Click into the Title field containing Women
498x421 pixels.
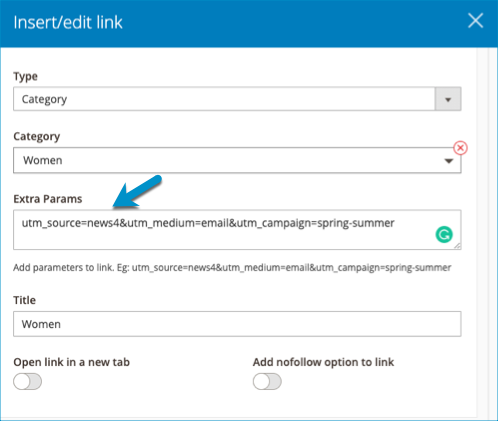click(x=237, y=324)
